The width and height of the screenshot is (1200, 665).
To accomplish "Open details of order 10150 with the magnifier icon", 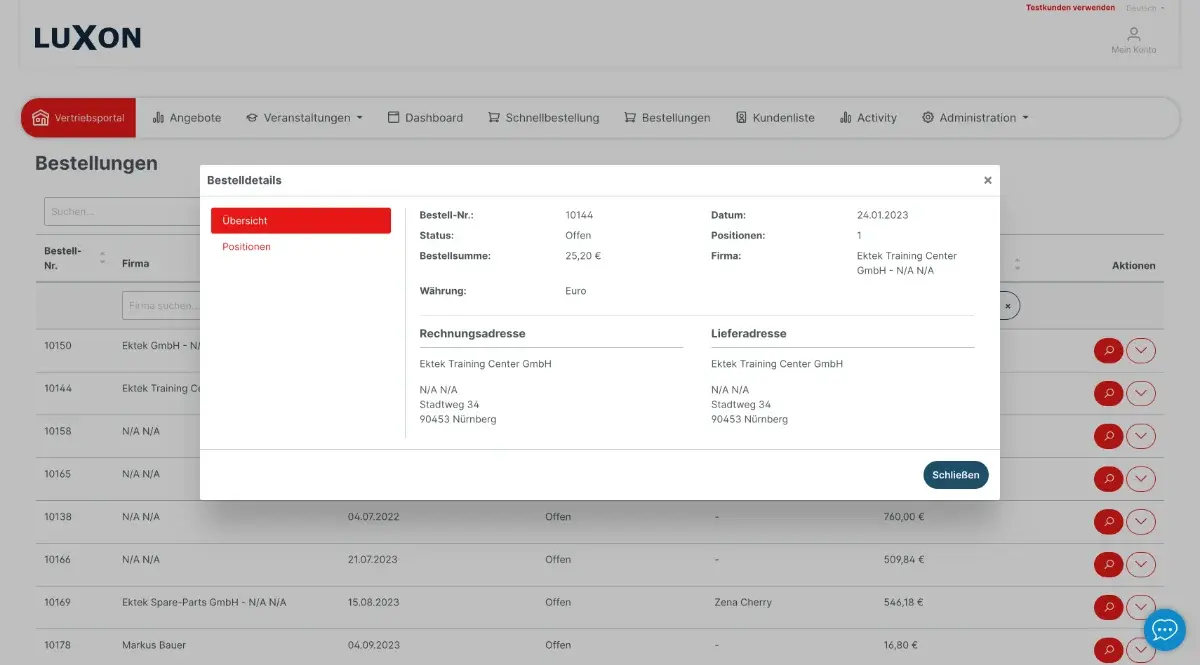I will [1108, 350].
